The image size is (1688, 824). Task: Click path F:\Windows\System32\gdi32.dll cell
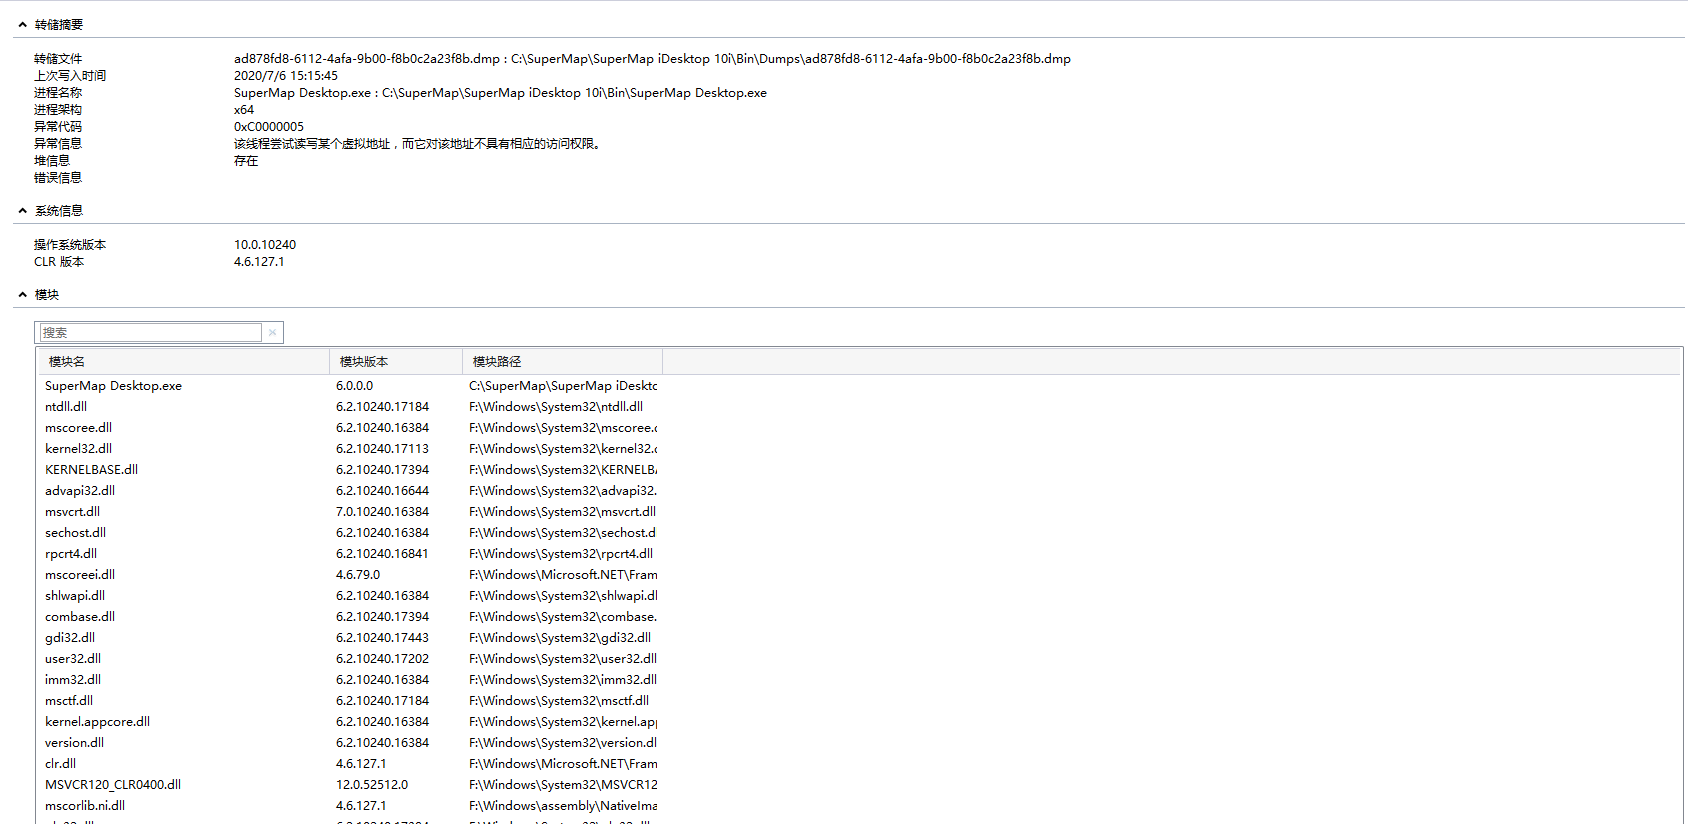pyautogui.click(x=560, y=638)
